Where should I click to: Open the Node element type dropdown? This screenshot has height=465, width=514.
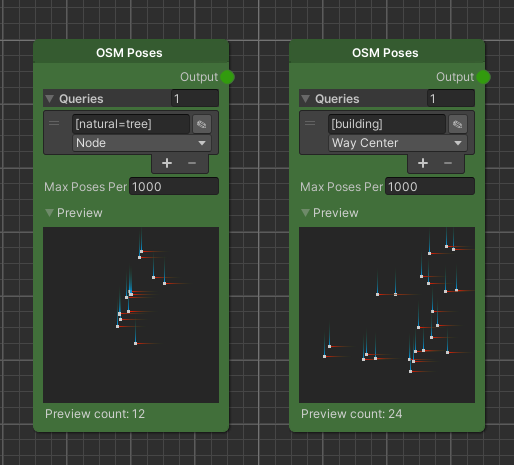142,143
